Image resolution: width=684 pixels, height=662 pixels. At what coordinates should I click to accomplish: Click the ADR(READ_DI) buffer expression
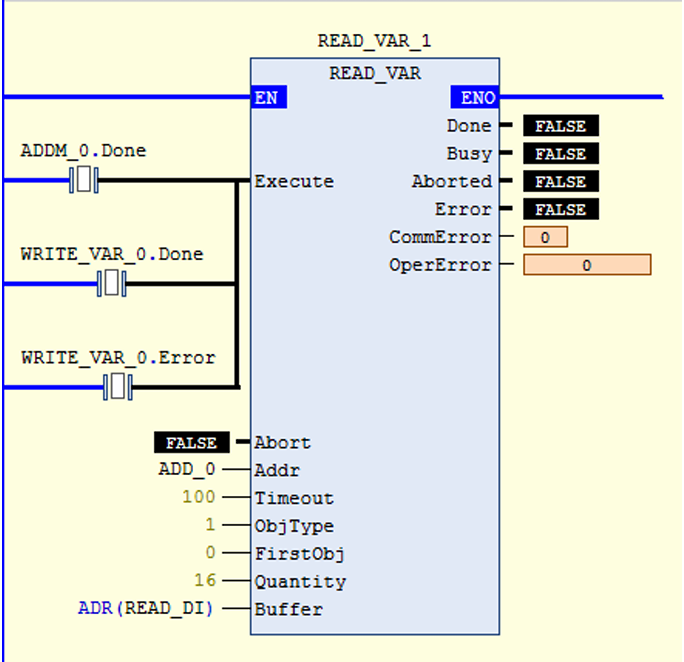(x=146, y=609)
